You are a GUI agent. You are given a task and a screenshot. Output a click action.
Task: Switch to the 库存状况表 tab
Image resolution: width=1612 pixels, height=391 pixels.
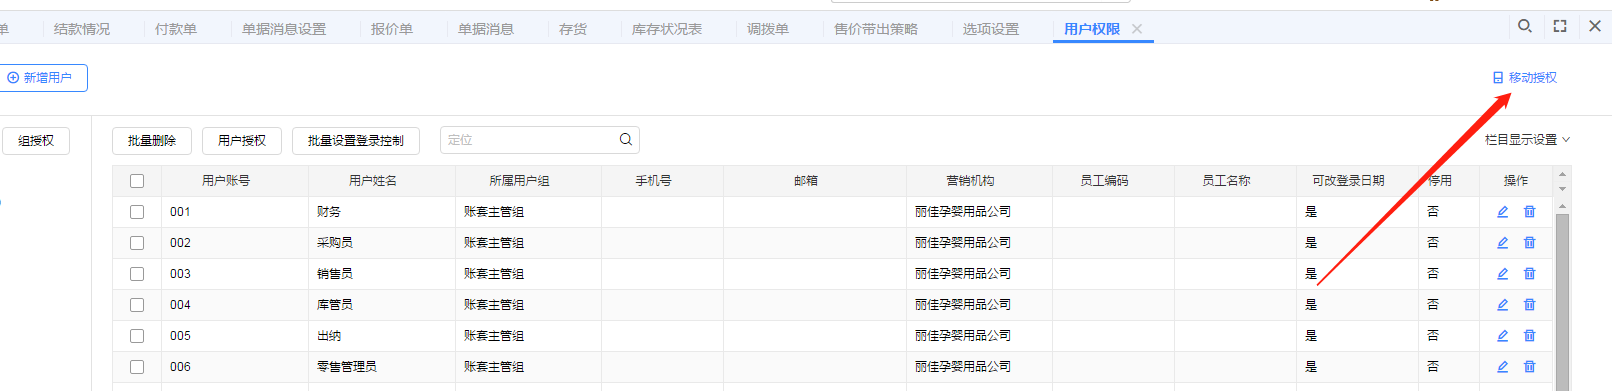(x=667, y=29)
